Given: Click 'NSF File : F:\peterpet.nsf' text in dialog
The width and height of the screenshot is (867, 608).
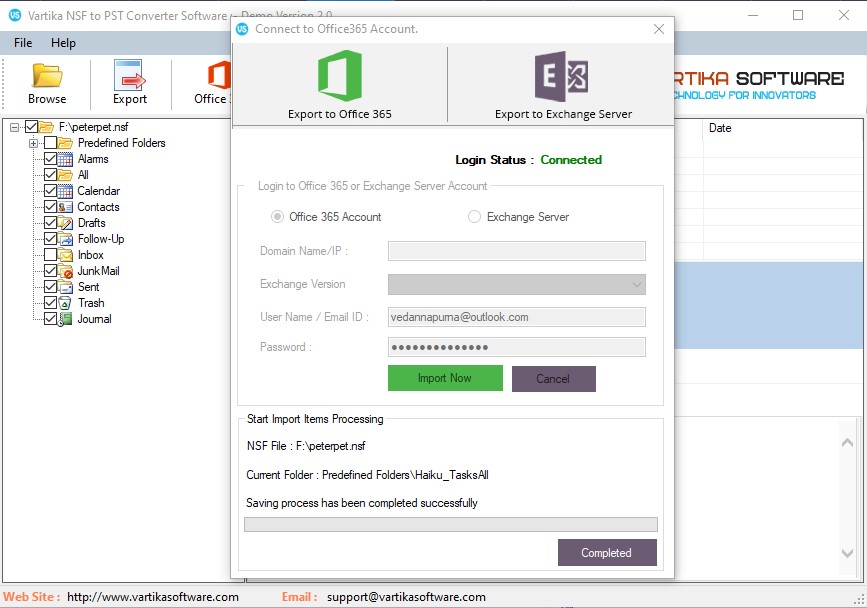Looking at the screenshot, I should [306, 446].
